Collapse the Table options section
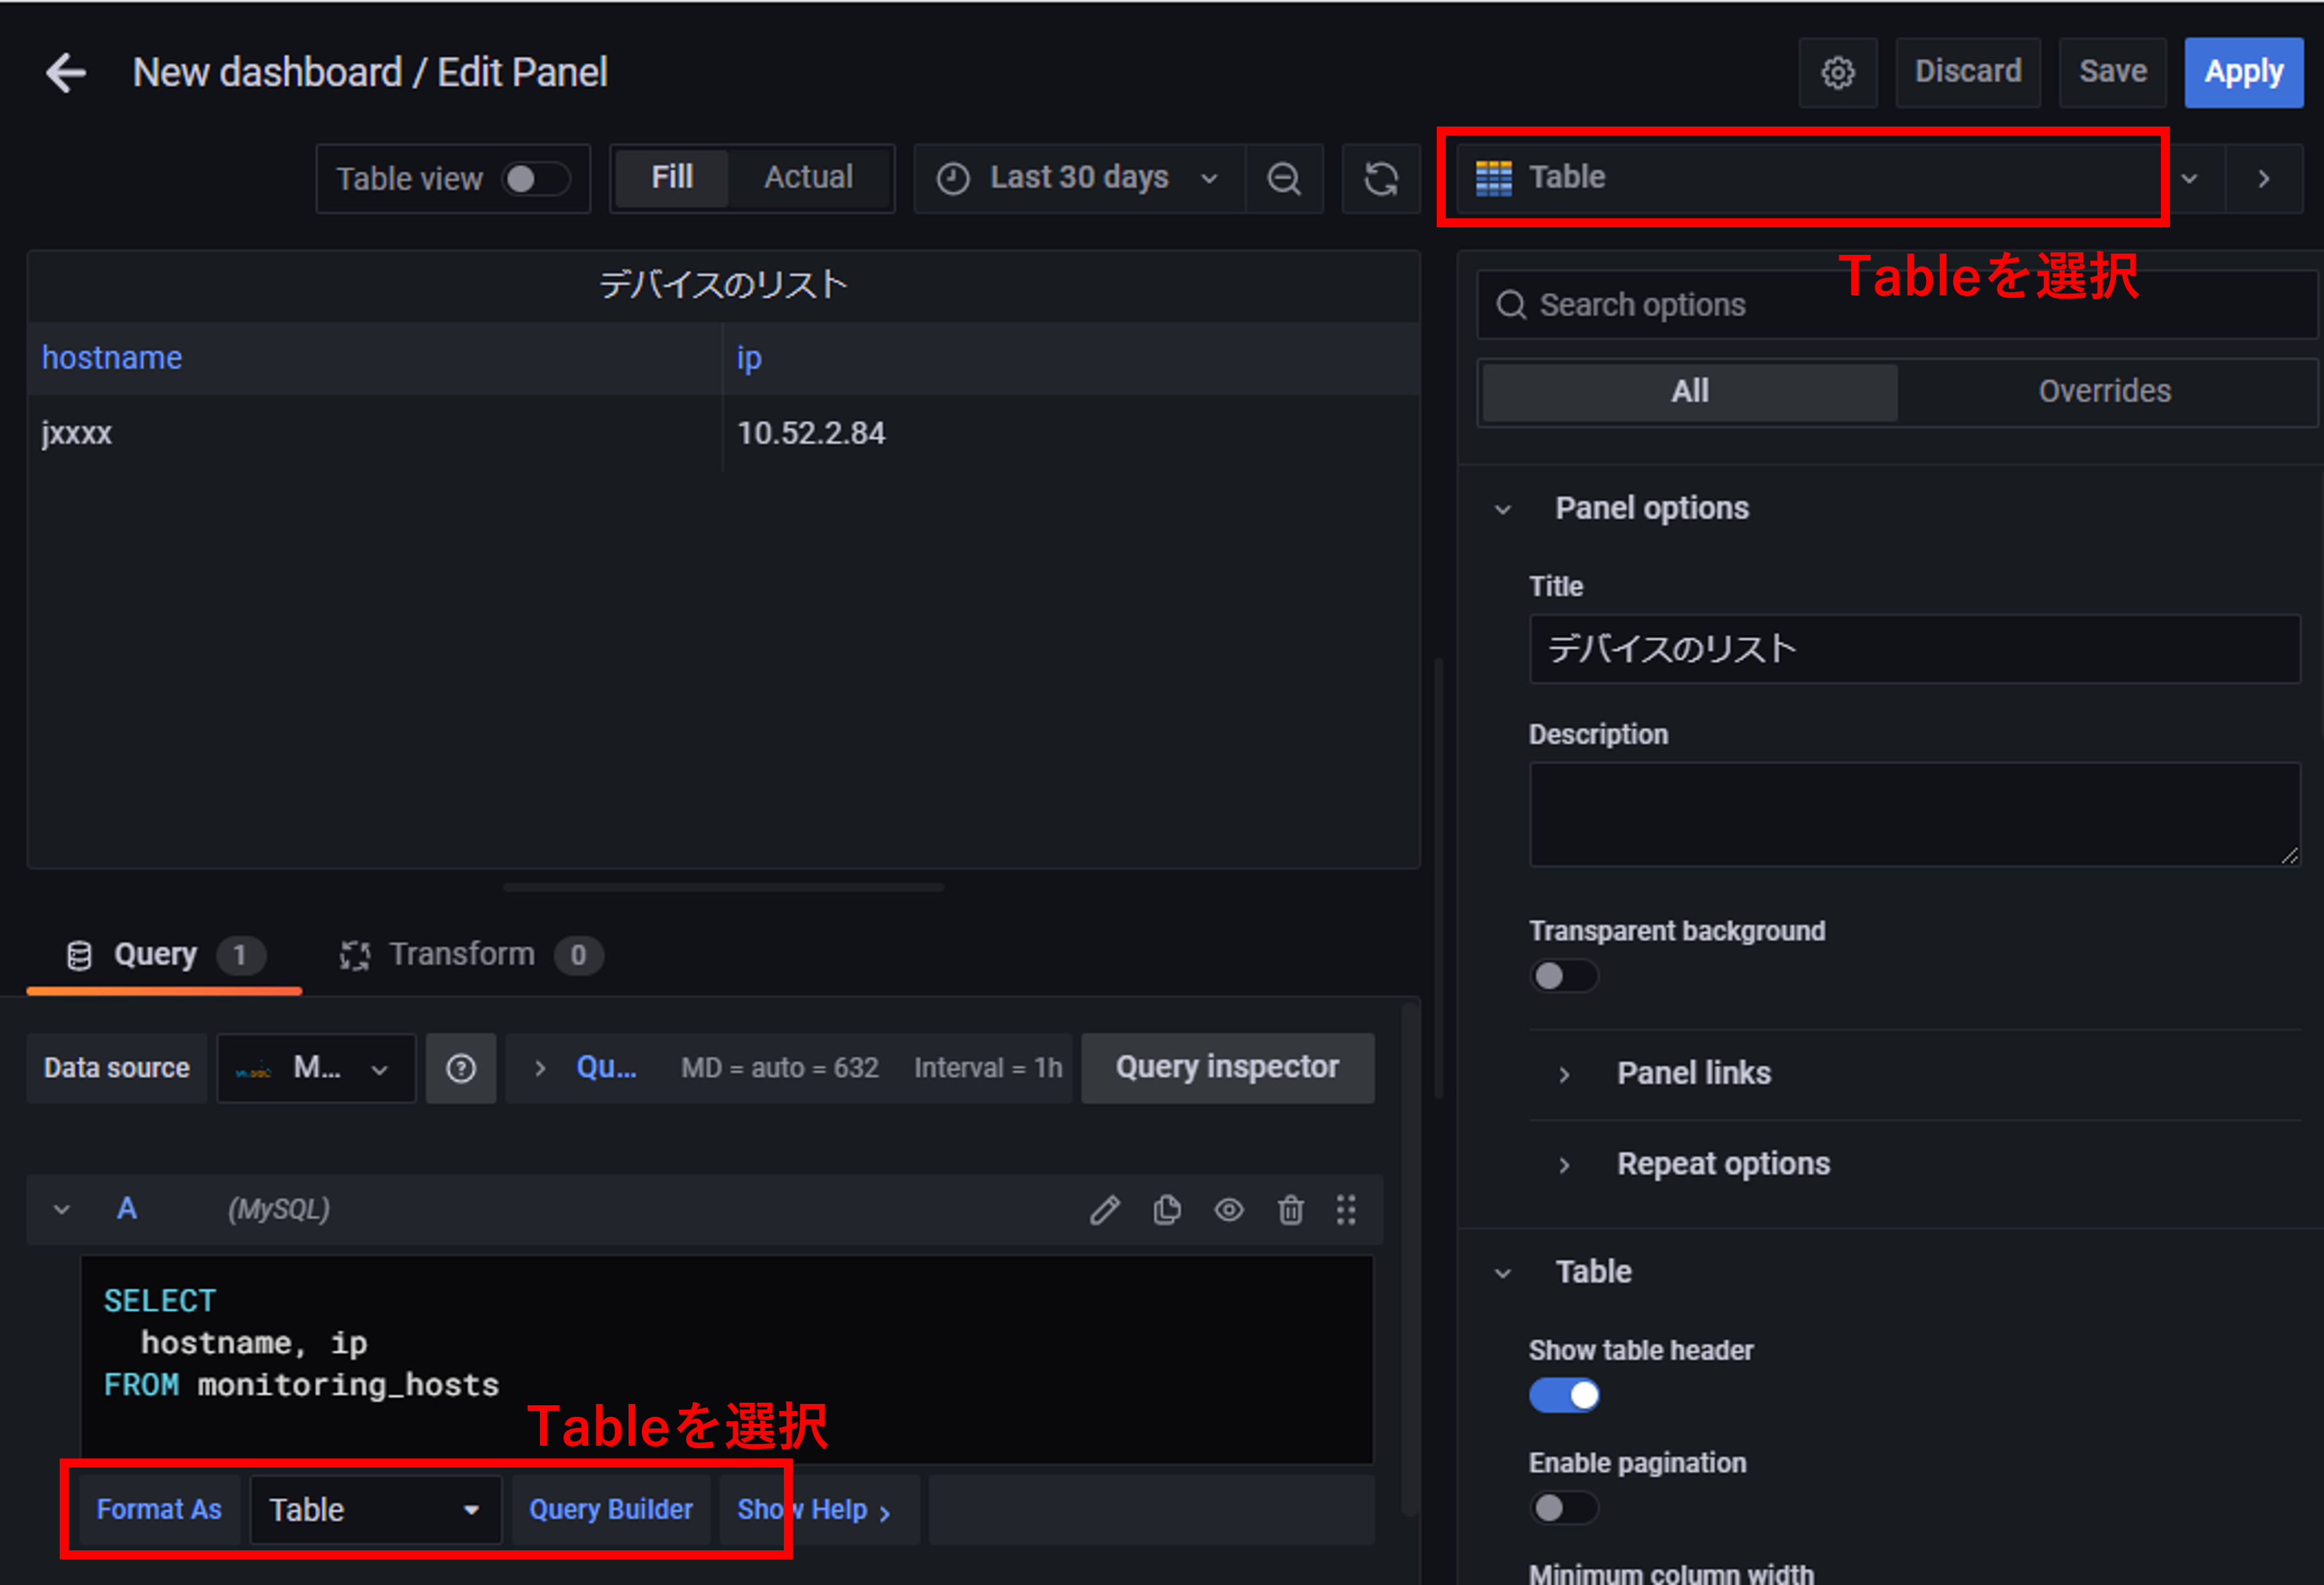 pos(1503,1273)
